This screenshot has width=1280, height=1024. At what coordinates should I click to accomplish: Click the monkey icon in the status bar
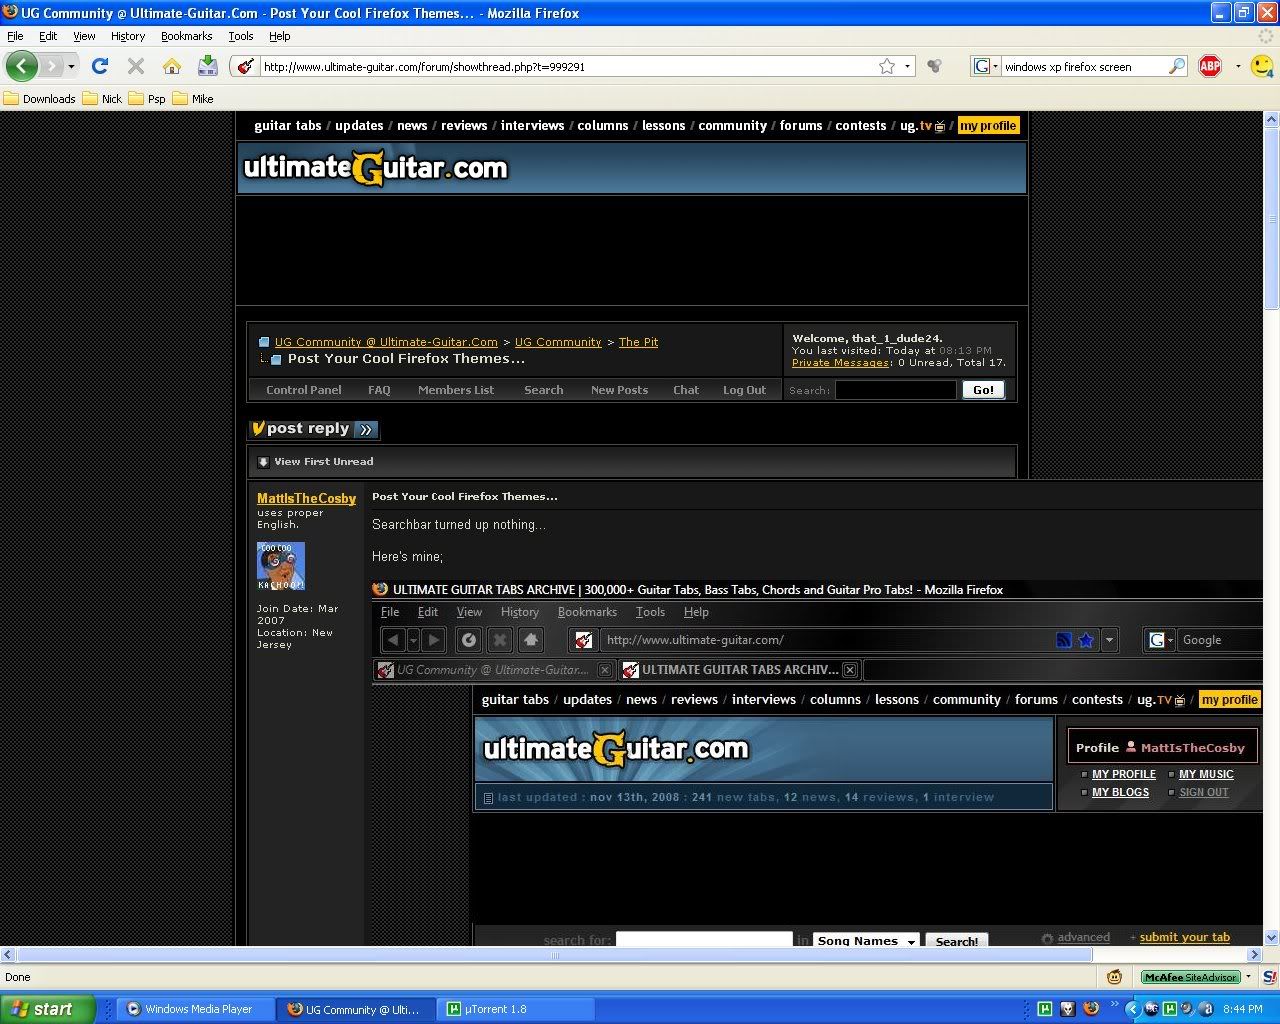point(1114,977)
